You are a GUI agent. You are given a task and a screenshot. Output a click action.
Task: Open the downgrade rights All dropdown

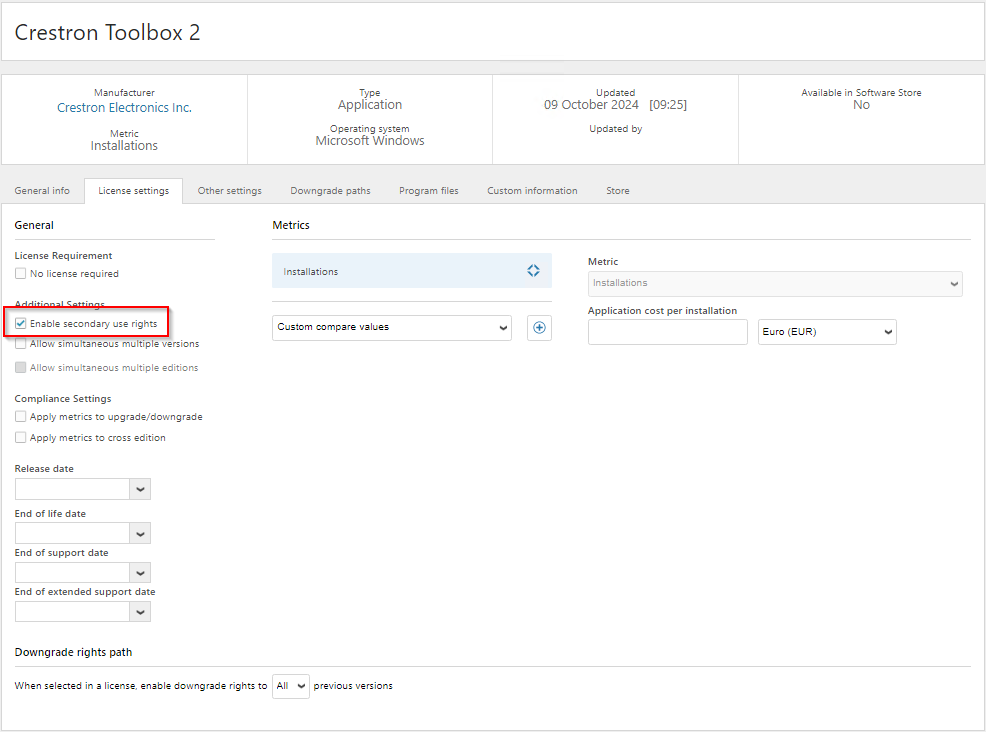click(x=291, y=686)
